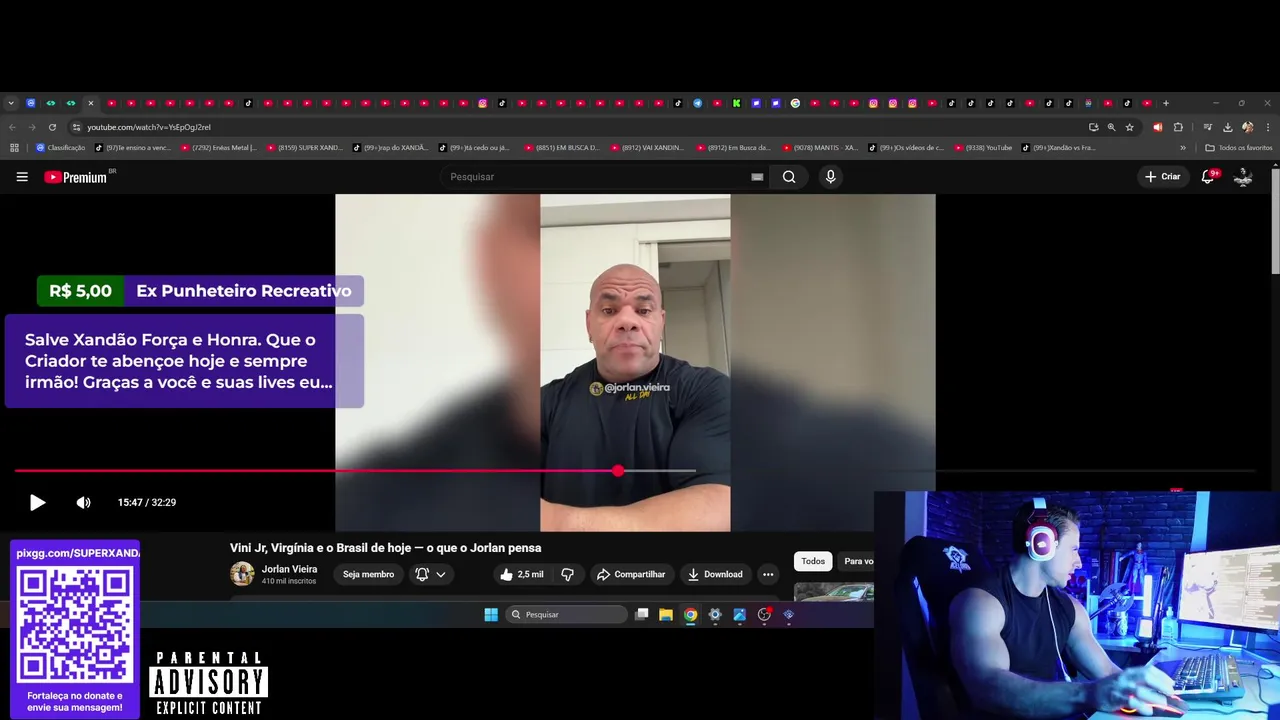Click the pixgg.com/SUPERXANDAO link text
The width and height of the screenshot is (1280, 720).
pos(78,553)
